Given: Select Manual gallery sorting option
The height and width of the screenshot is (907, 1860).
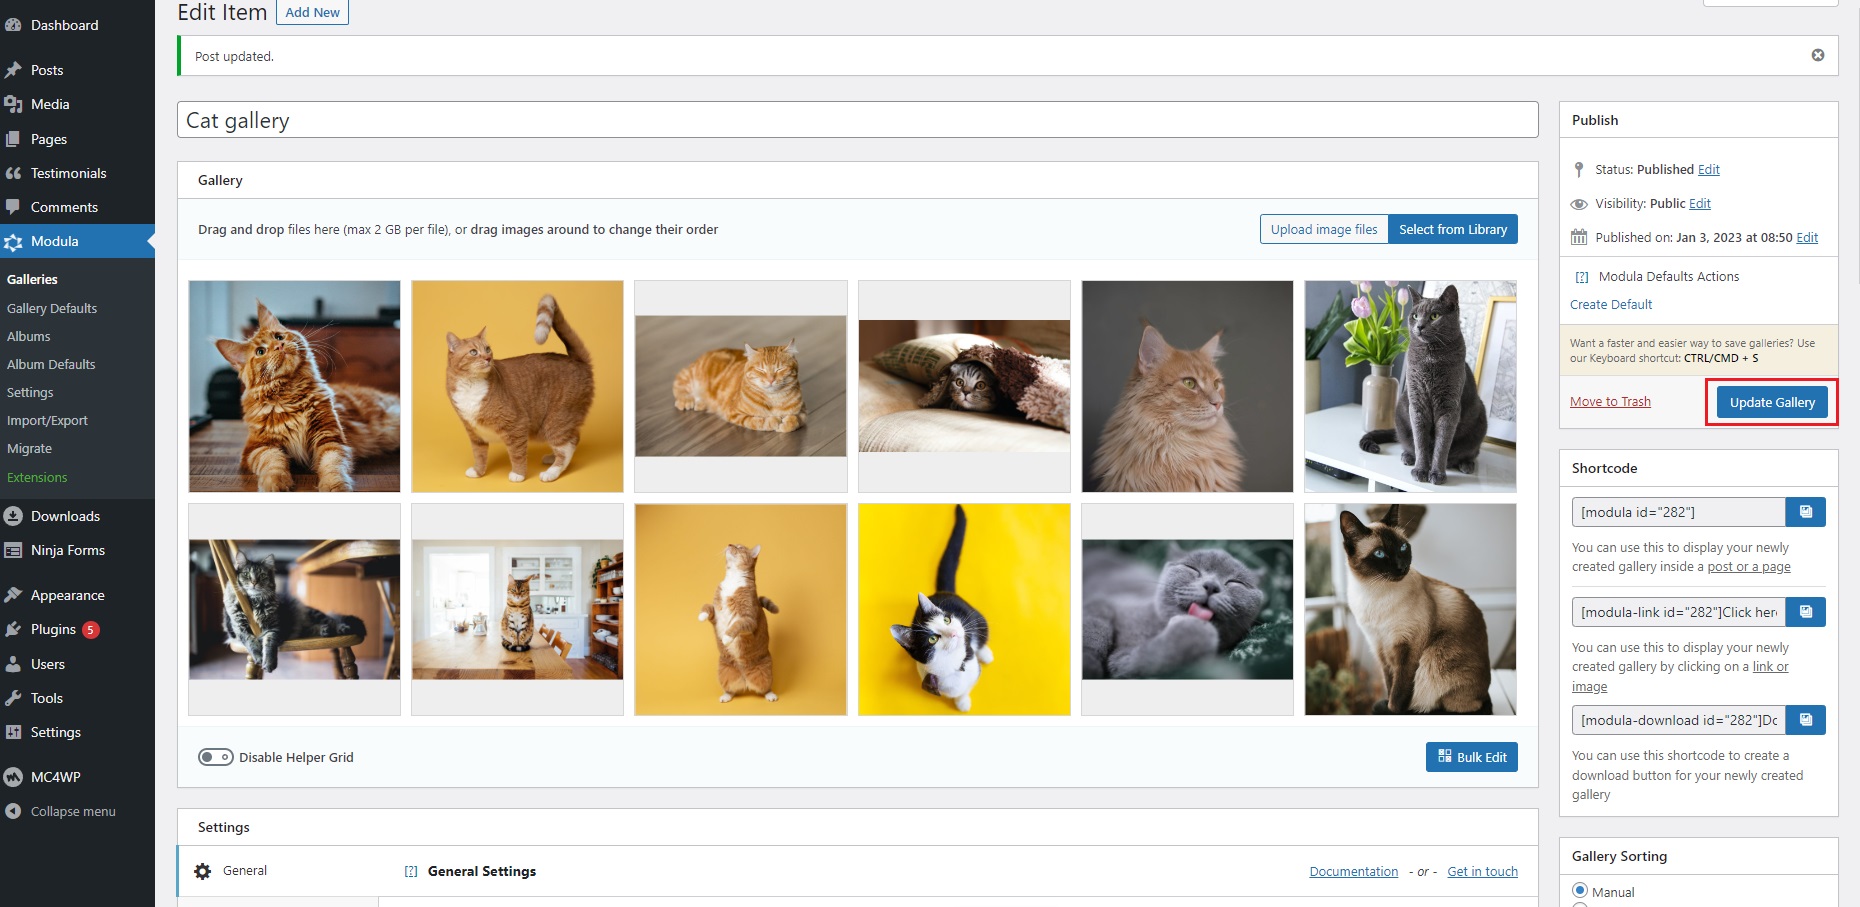Looking at the screenshot, I should click(x=1580, y=890).
